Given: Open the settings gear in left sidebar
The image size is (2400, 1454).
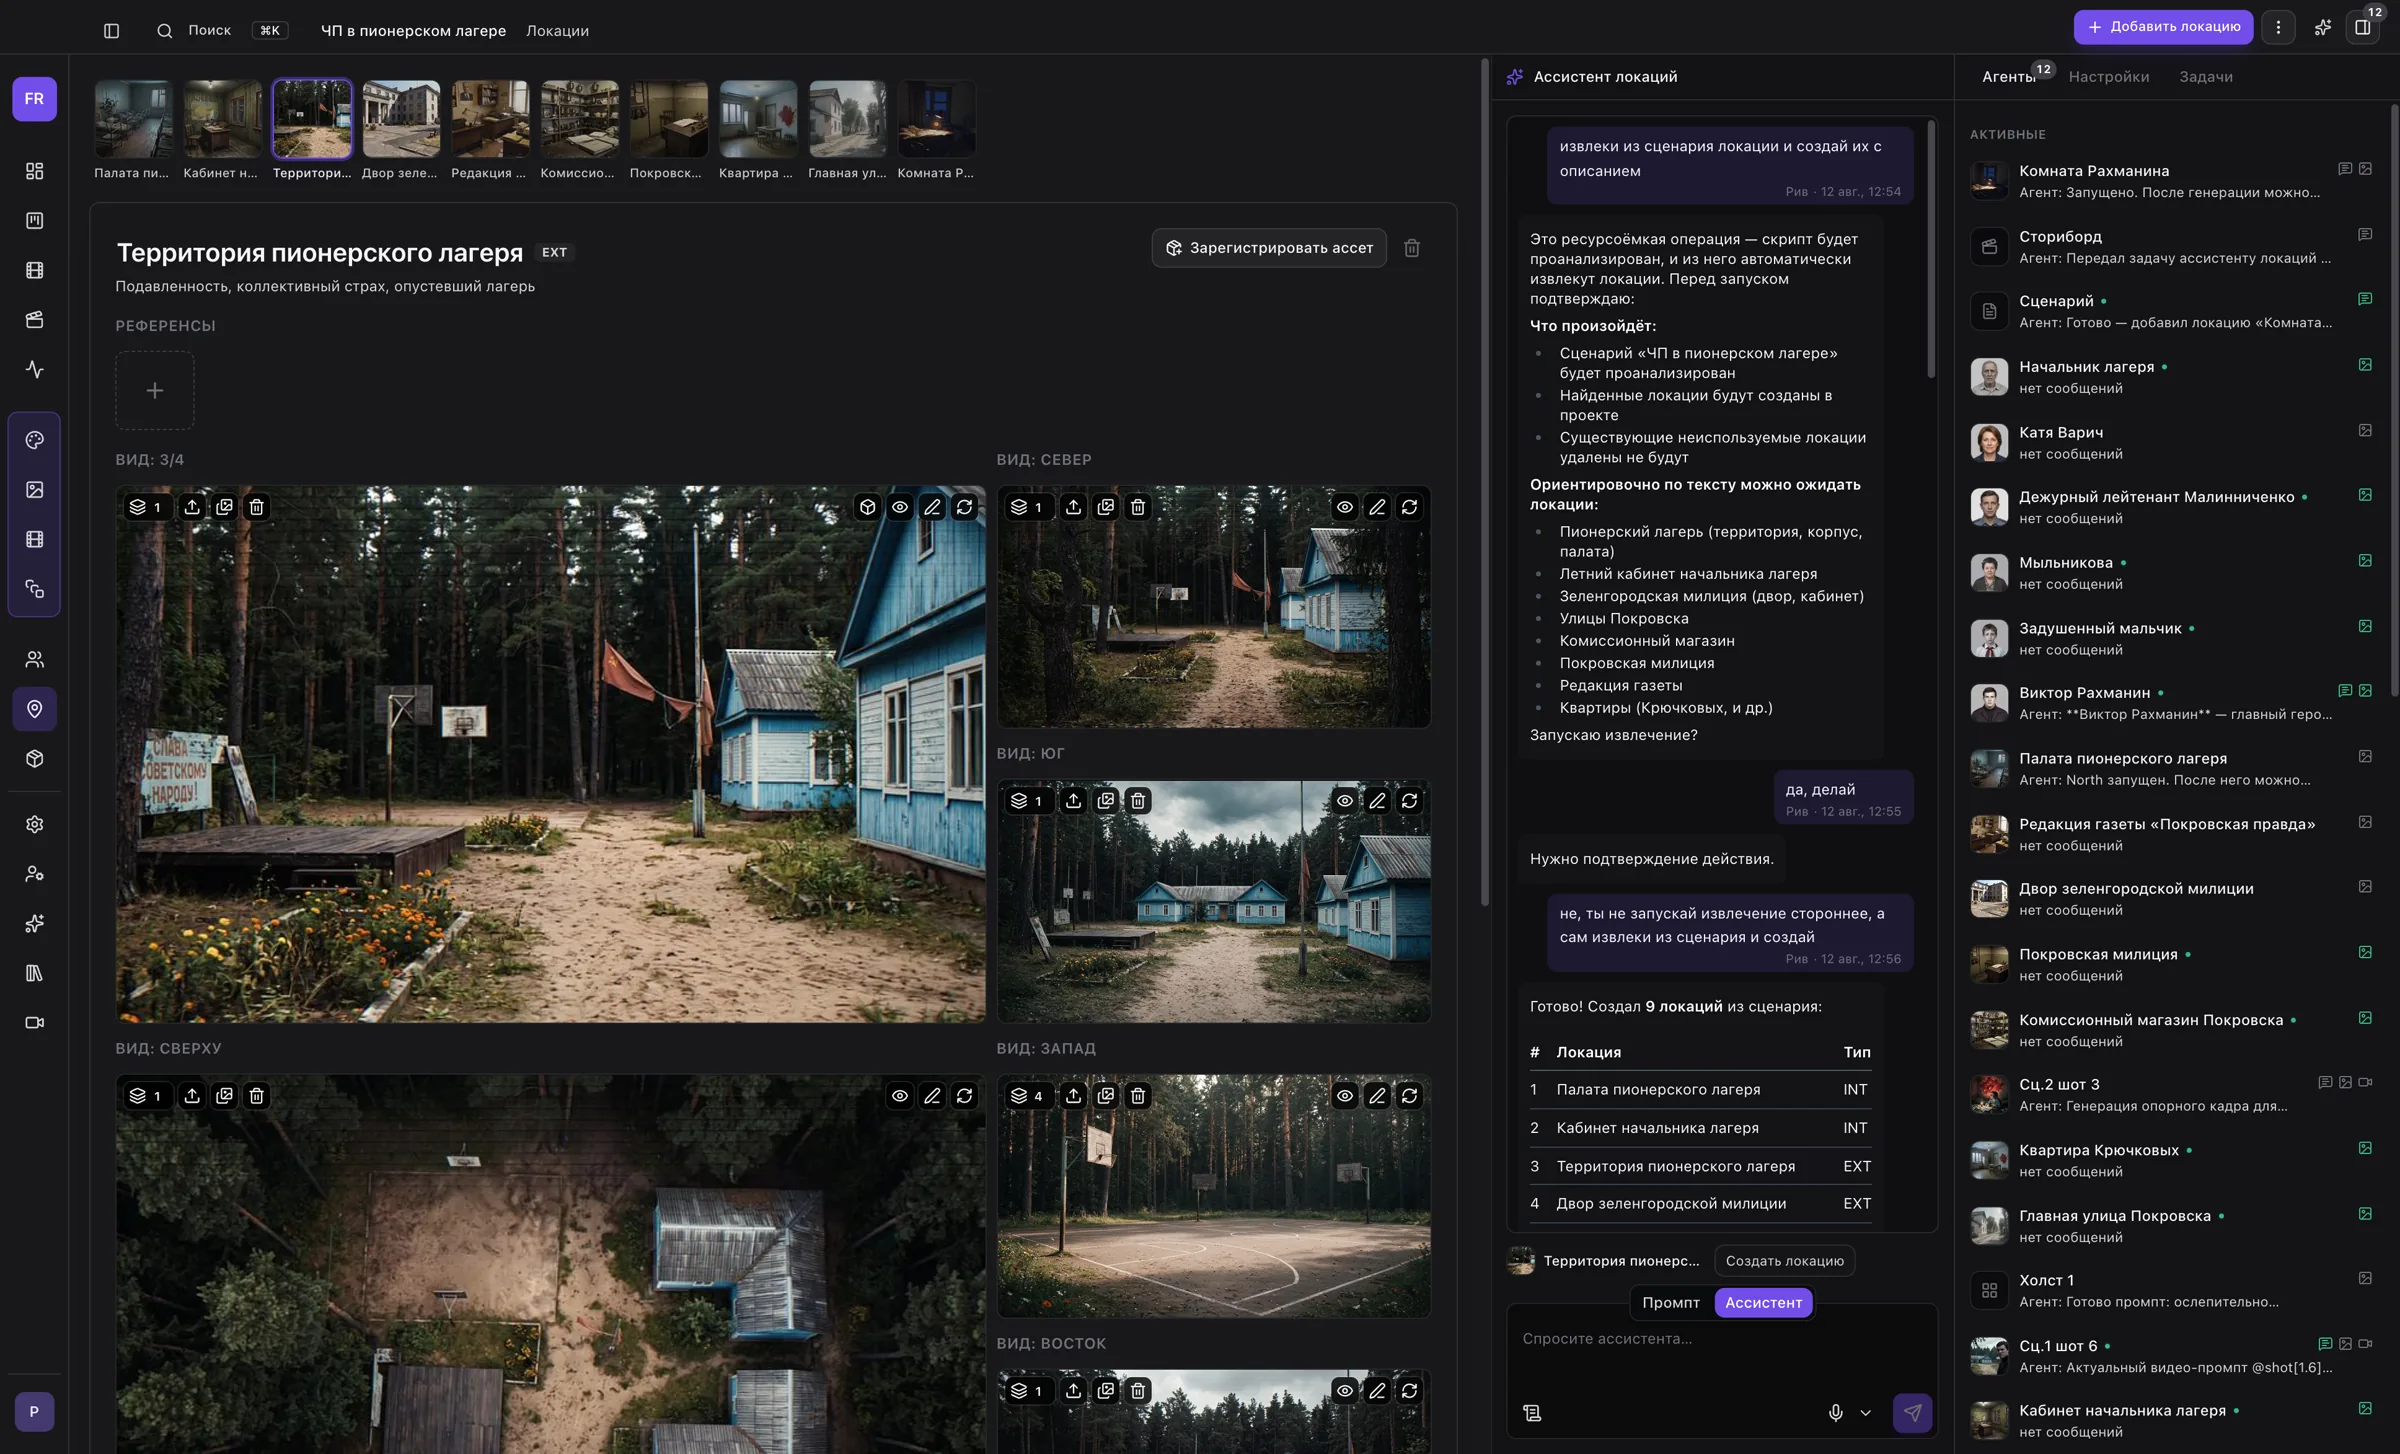Looking at the screenshot, I should 35,825.
